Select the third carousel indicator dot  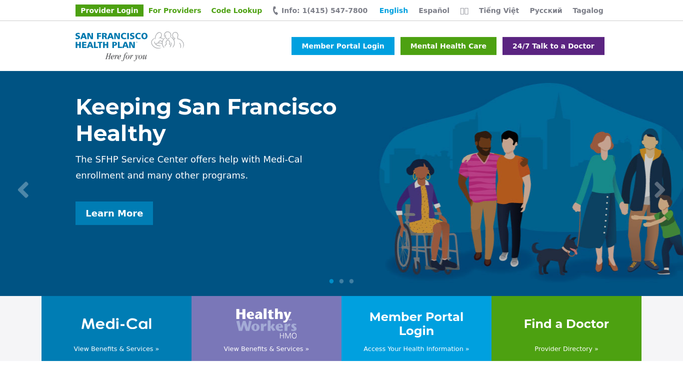tap(352, 281)
